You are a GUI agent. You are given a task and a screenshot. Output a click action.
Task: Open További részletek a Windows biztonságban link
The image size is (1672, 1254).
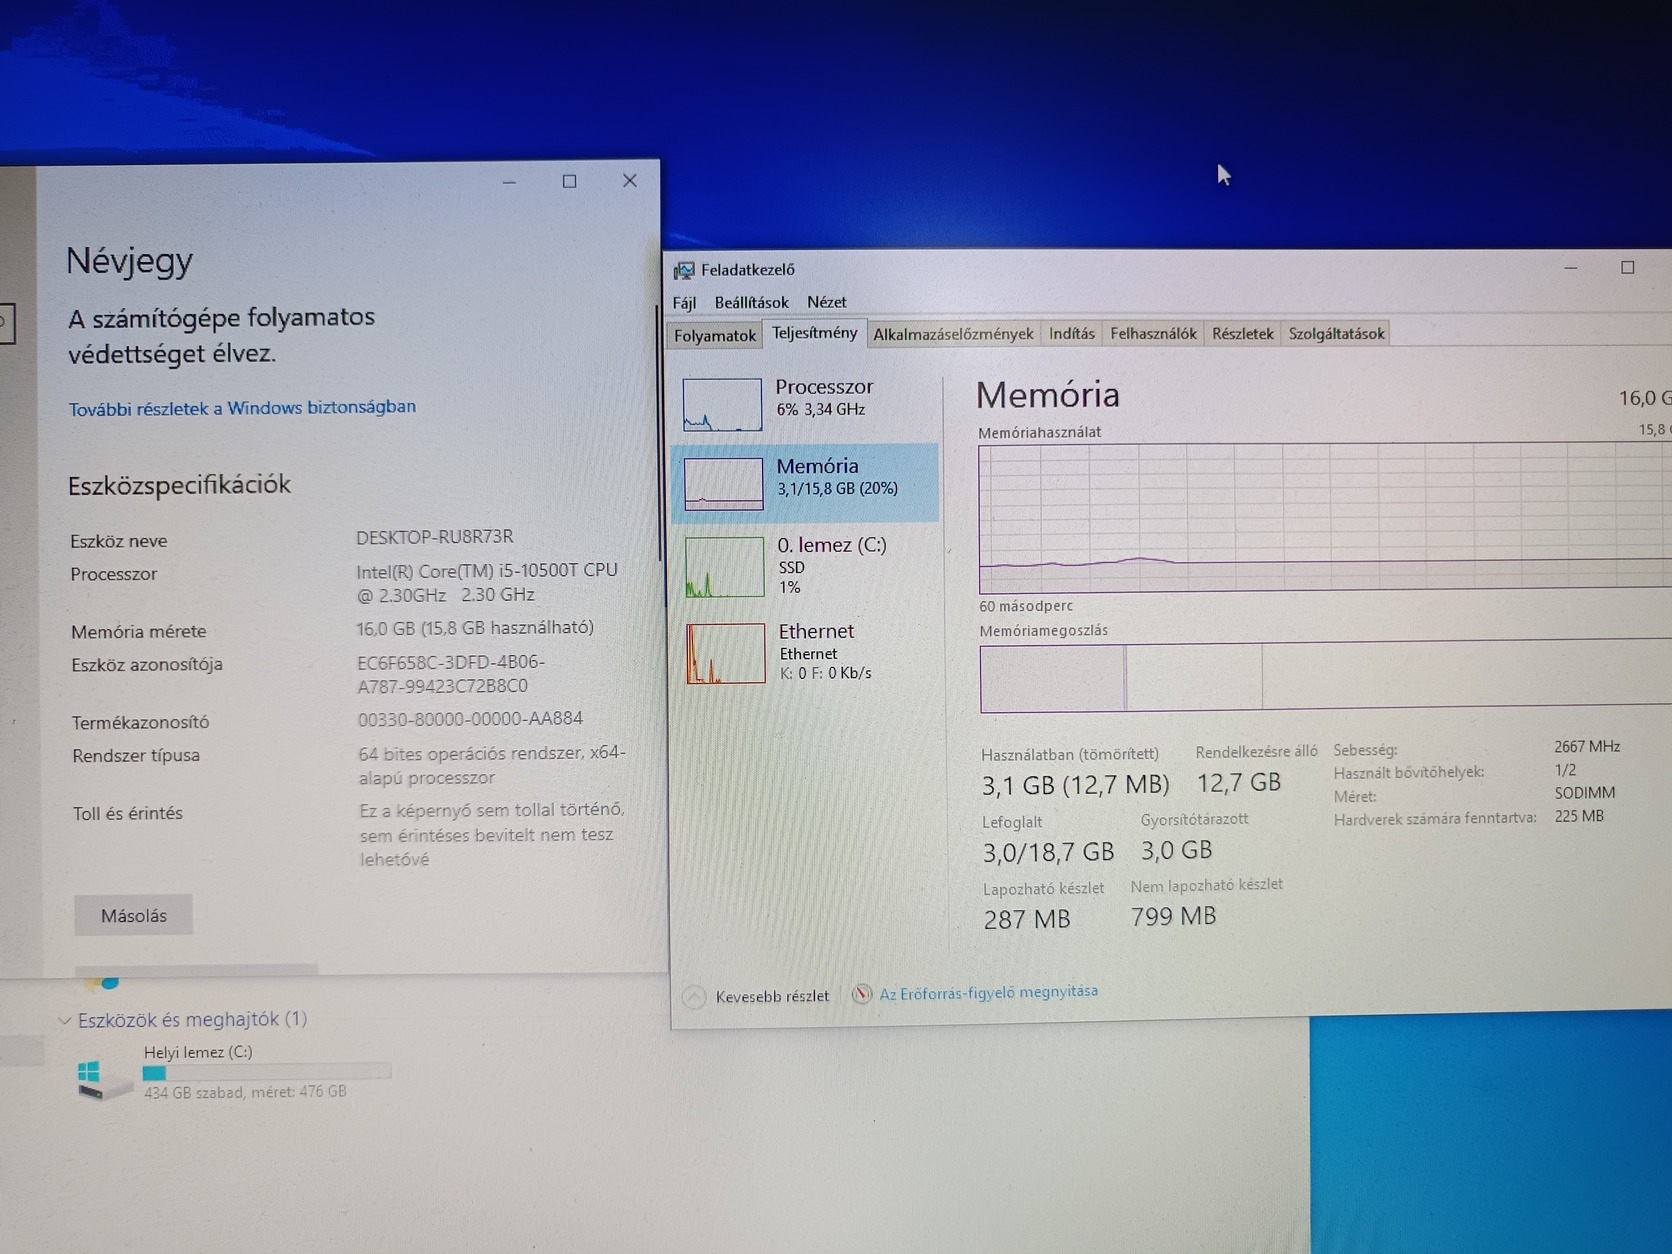pos(242,408)
